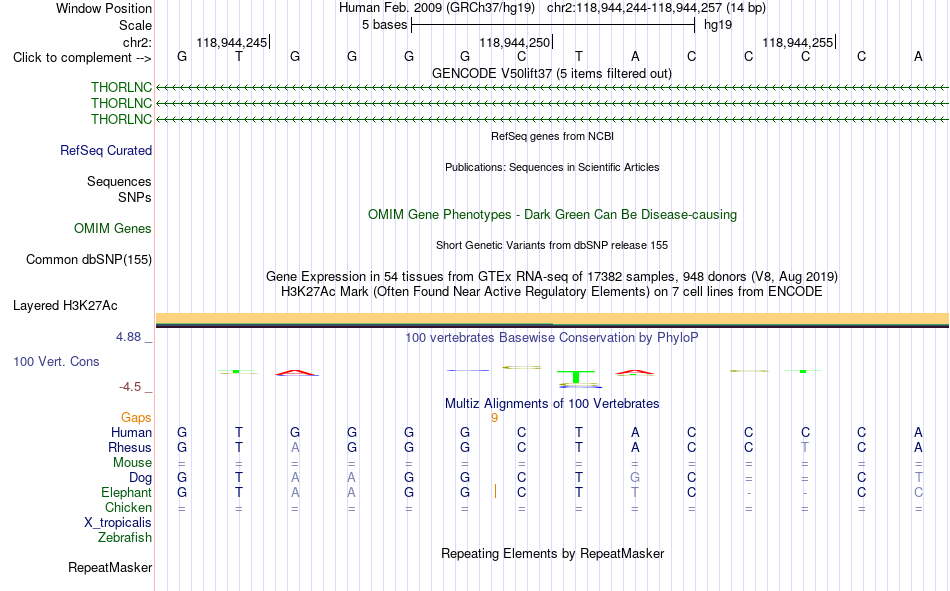The width and height of the screenshot is (950, 591).
Task: Click 'Publications: Sequences in Scientific Articles' title
Action: tap(552, 167)
